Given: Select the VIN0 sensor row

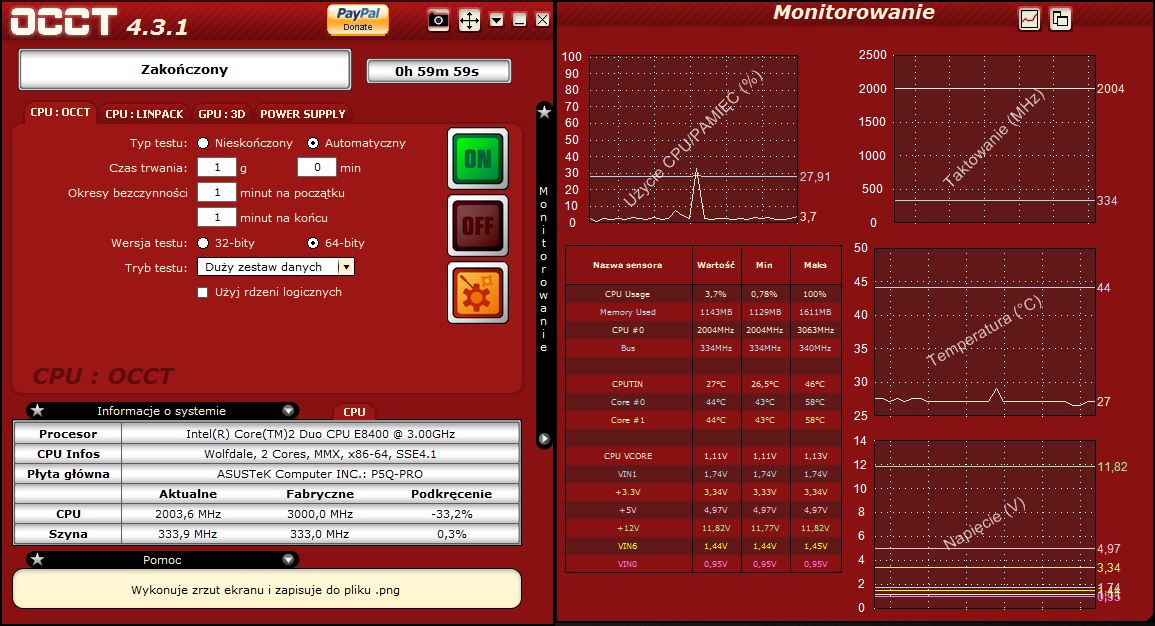Looking at the screenshot, I should [703, 564].
